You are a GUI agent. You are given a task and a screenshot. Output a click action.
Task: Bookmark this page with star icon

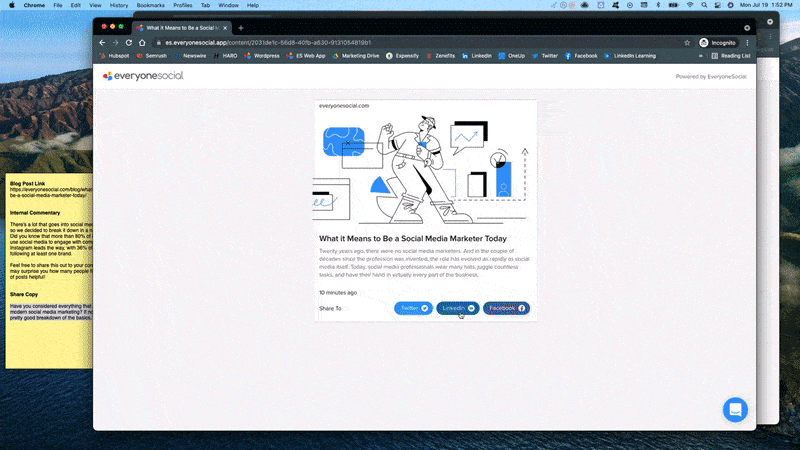tap(686, 43)
